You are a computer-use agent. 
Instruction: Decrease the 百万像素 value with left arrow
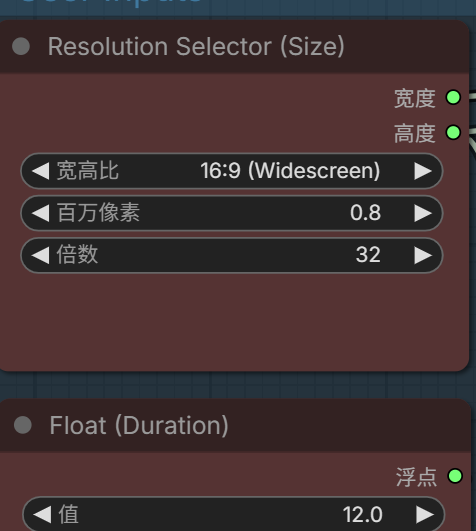(x=41, y=213)
